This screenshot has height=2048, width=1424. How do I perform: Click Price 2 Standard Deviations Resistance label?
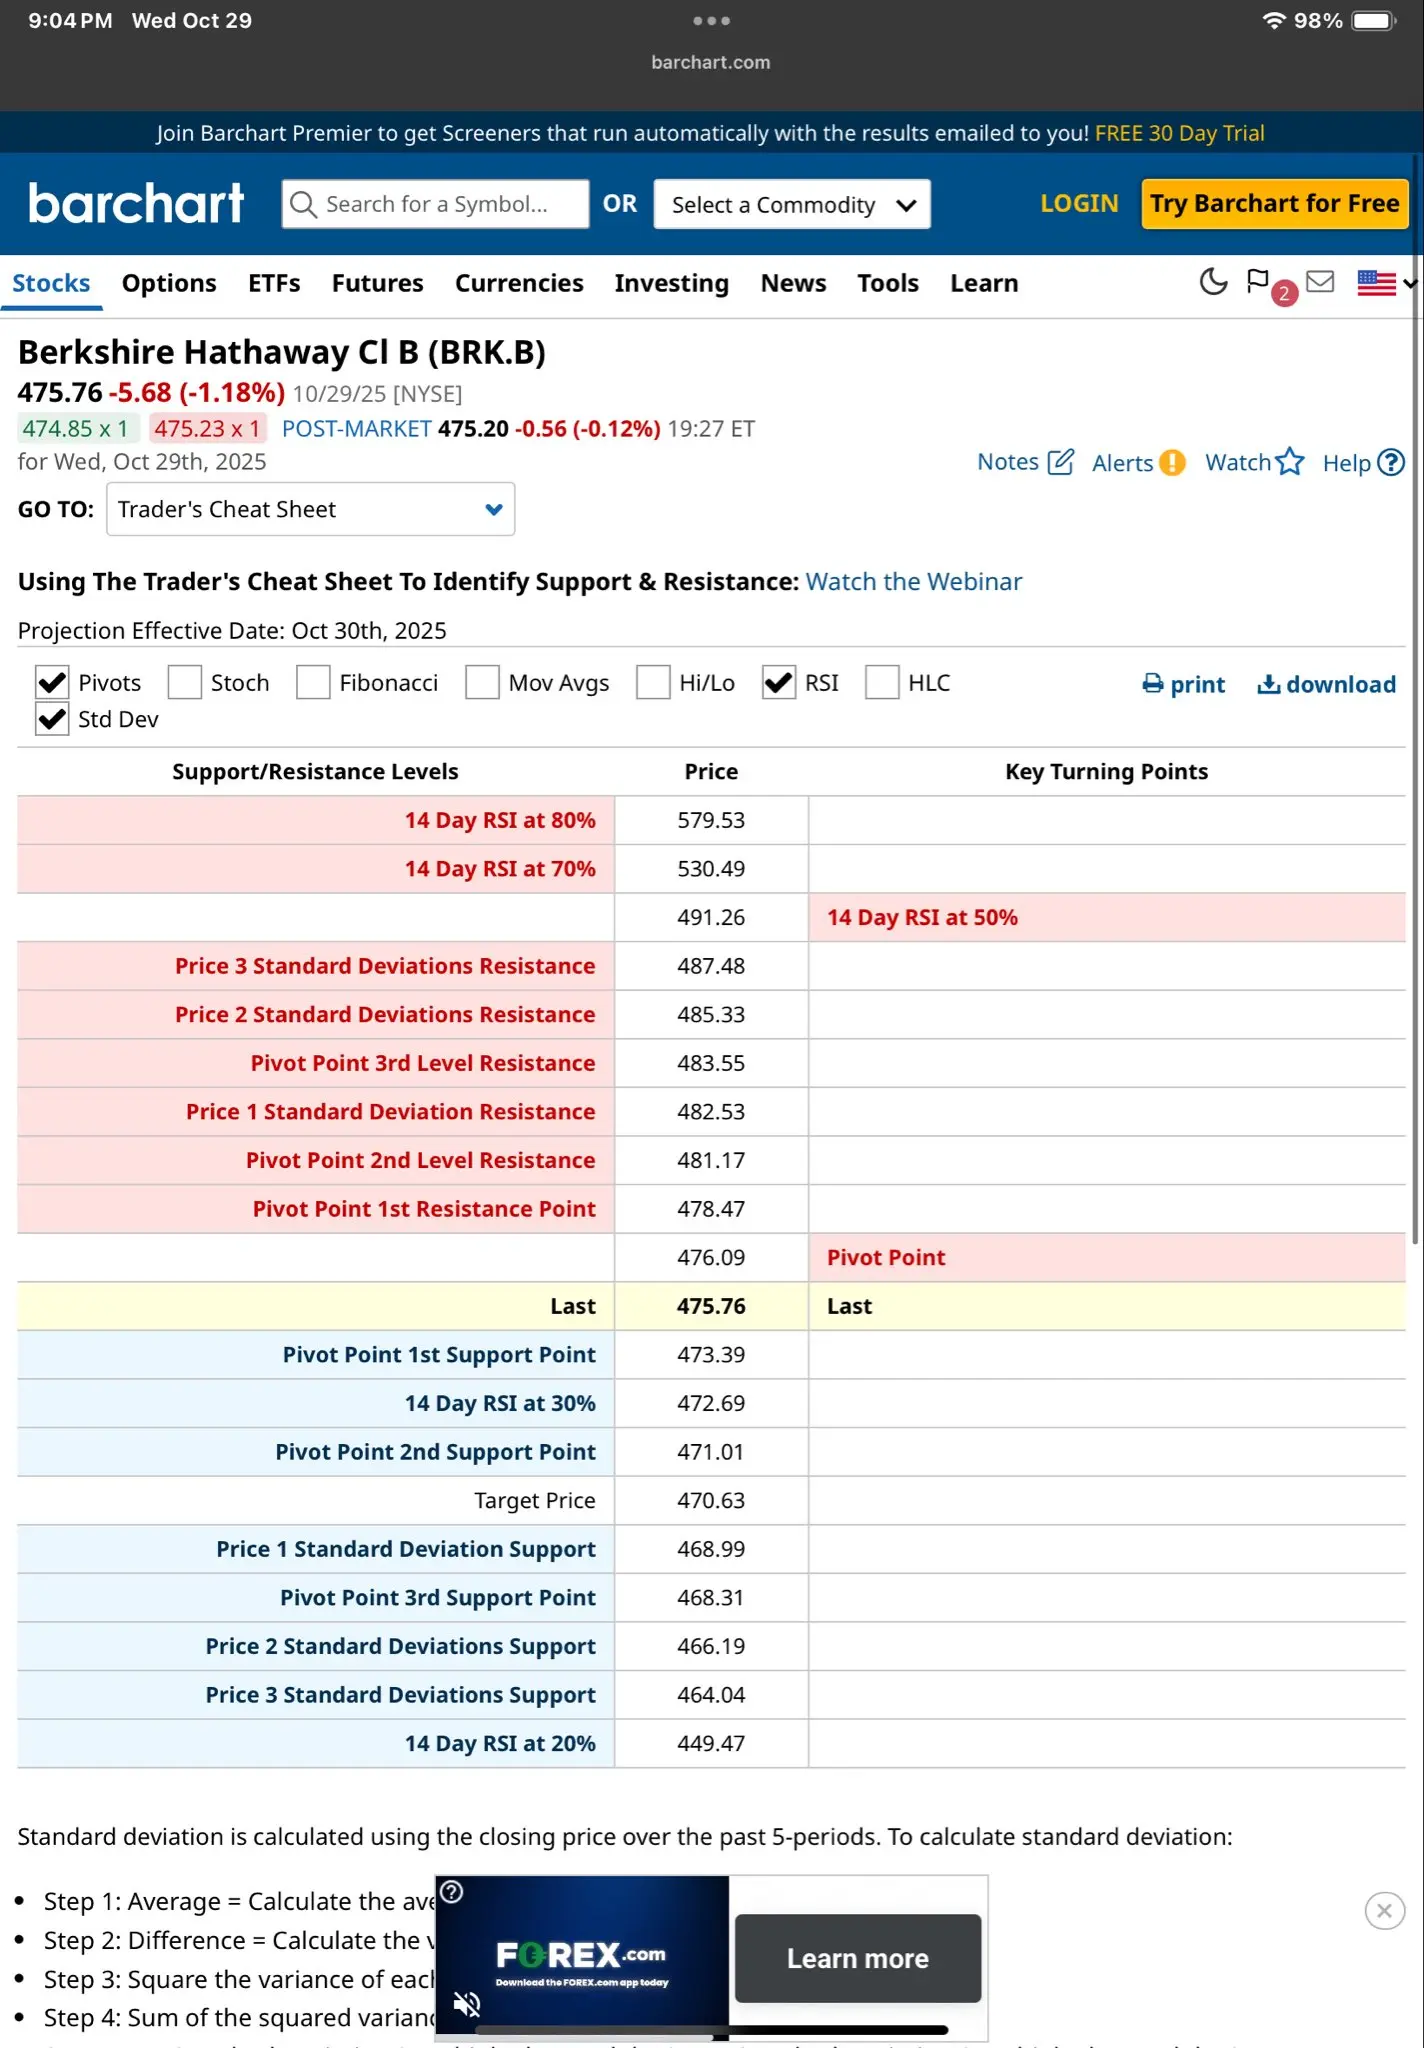tap(385, 1014)
